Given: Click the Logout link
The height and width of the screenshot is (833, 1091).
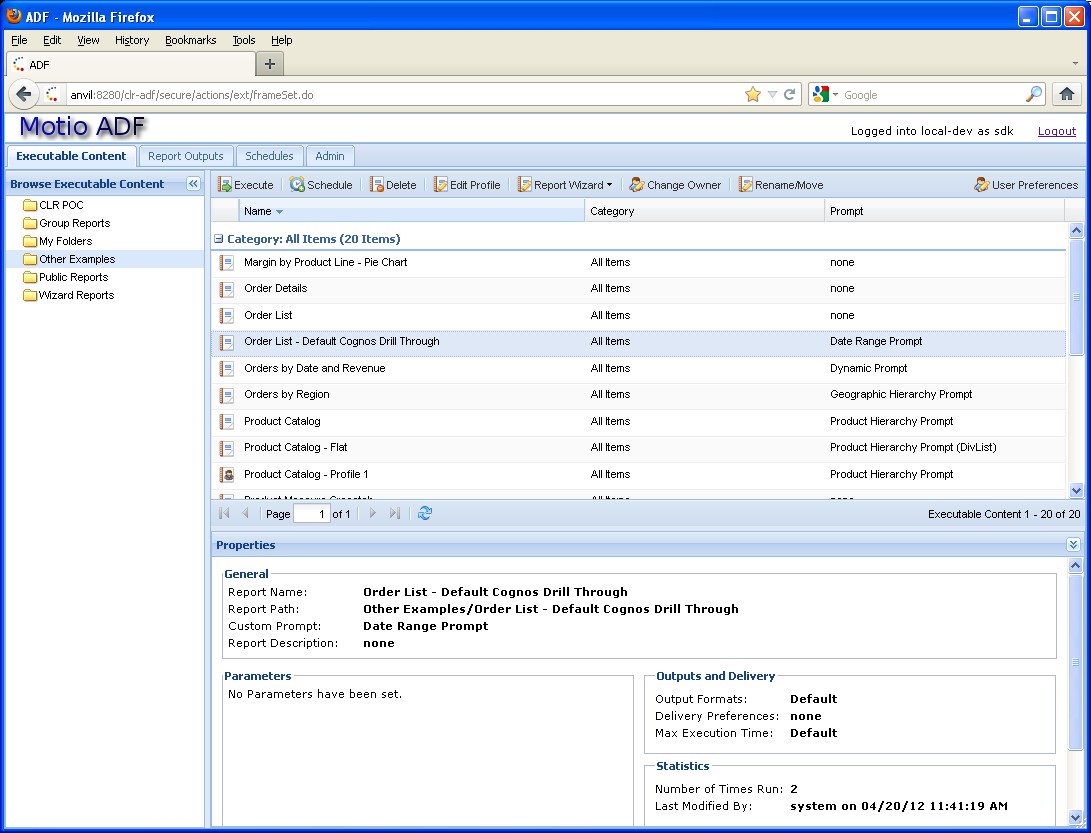Looking at the screenshot, I should [x=1057, y=131].
